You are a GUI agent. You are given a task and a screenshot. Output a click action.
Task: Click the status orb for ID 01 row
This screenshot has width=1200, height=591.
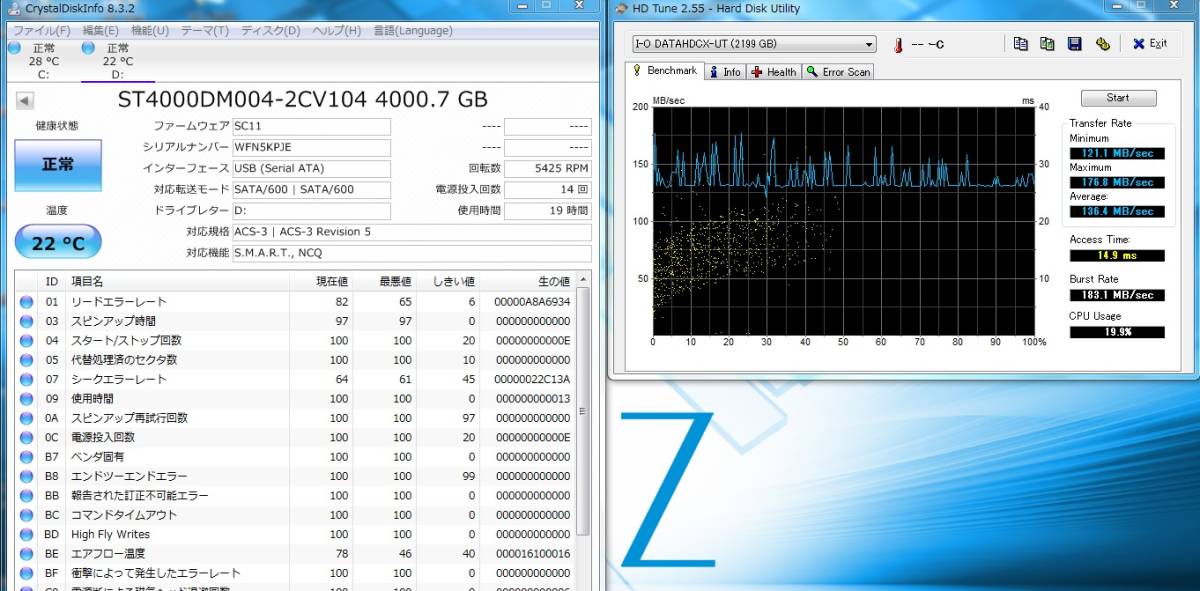click(27, 302)
